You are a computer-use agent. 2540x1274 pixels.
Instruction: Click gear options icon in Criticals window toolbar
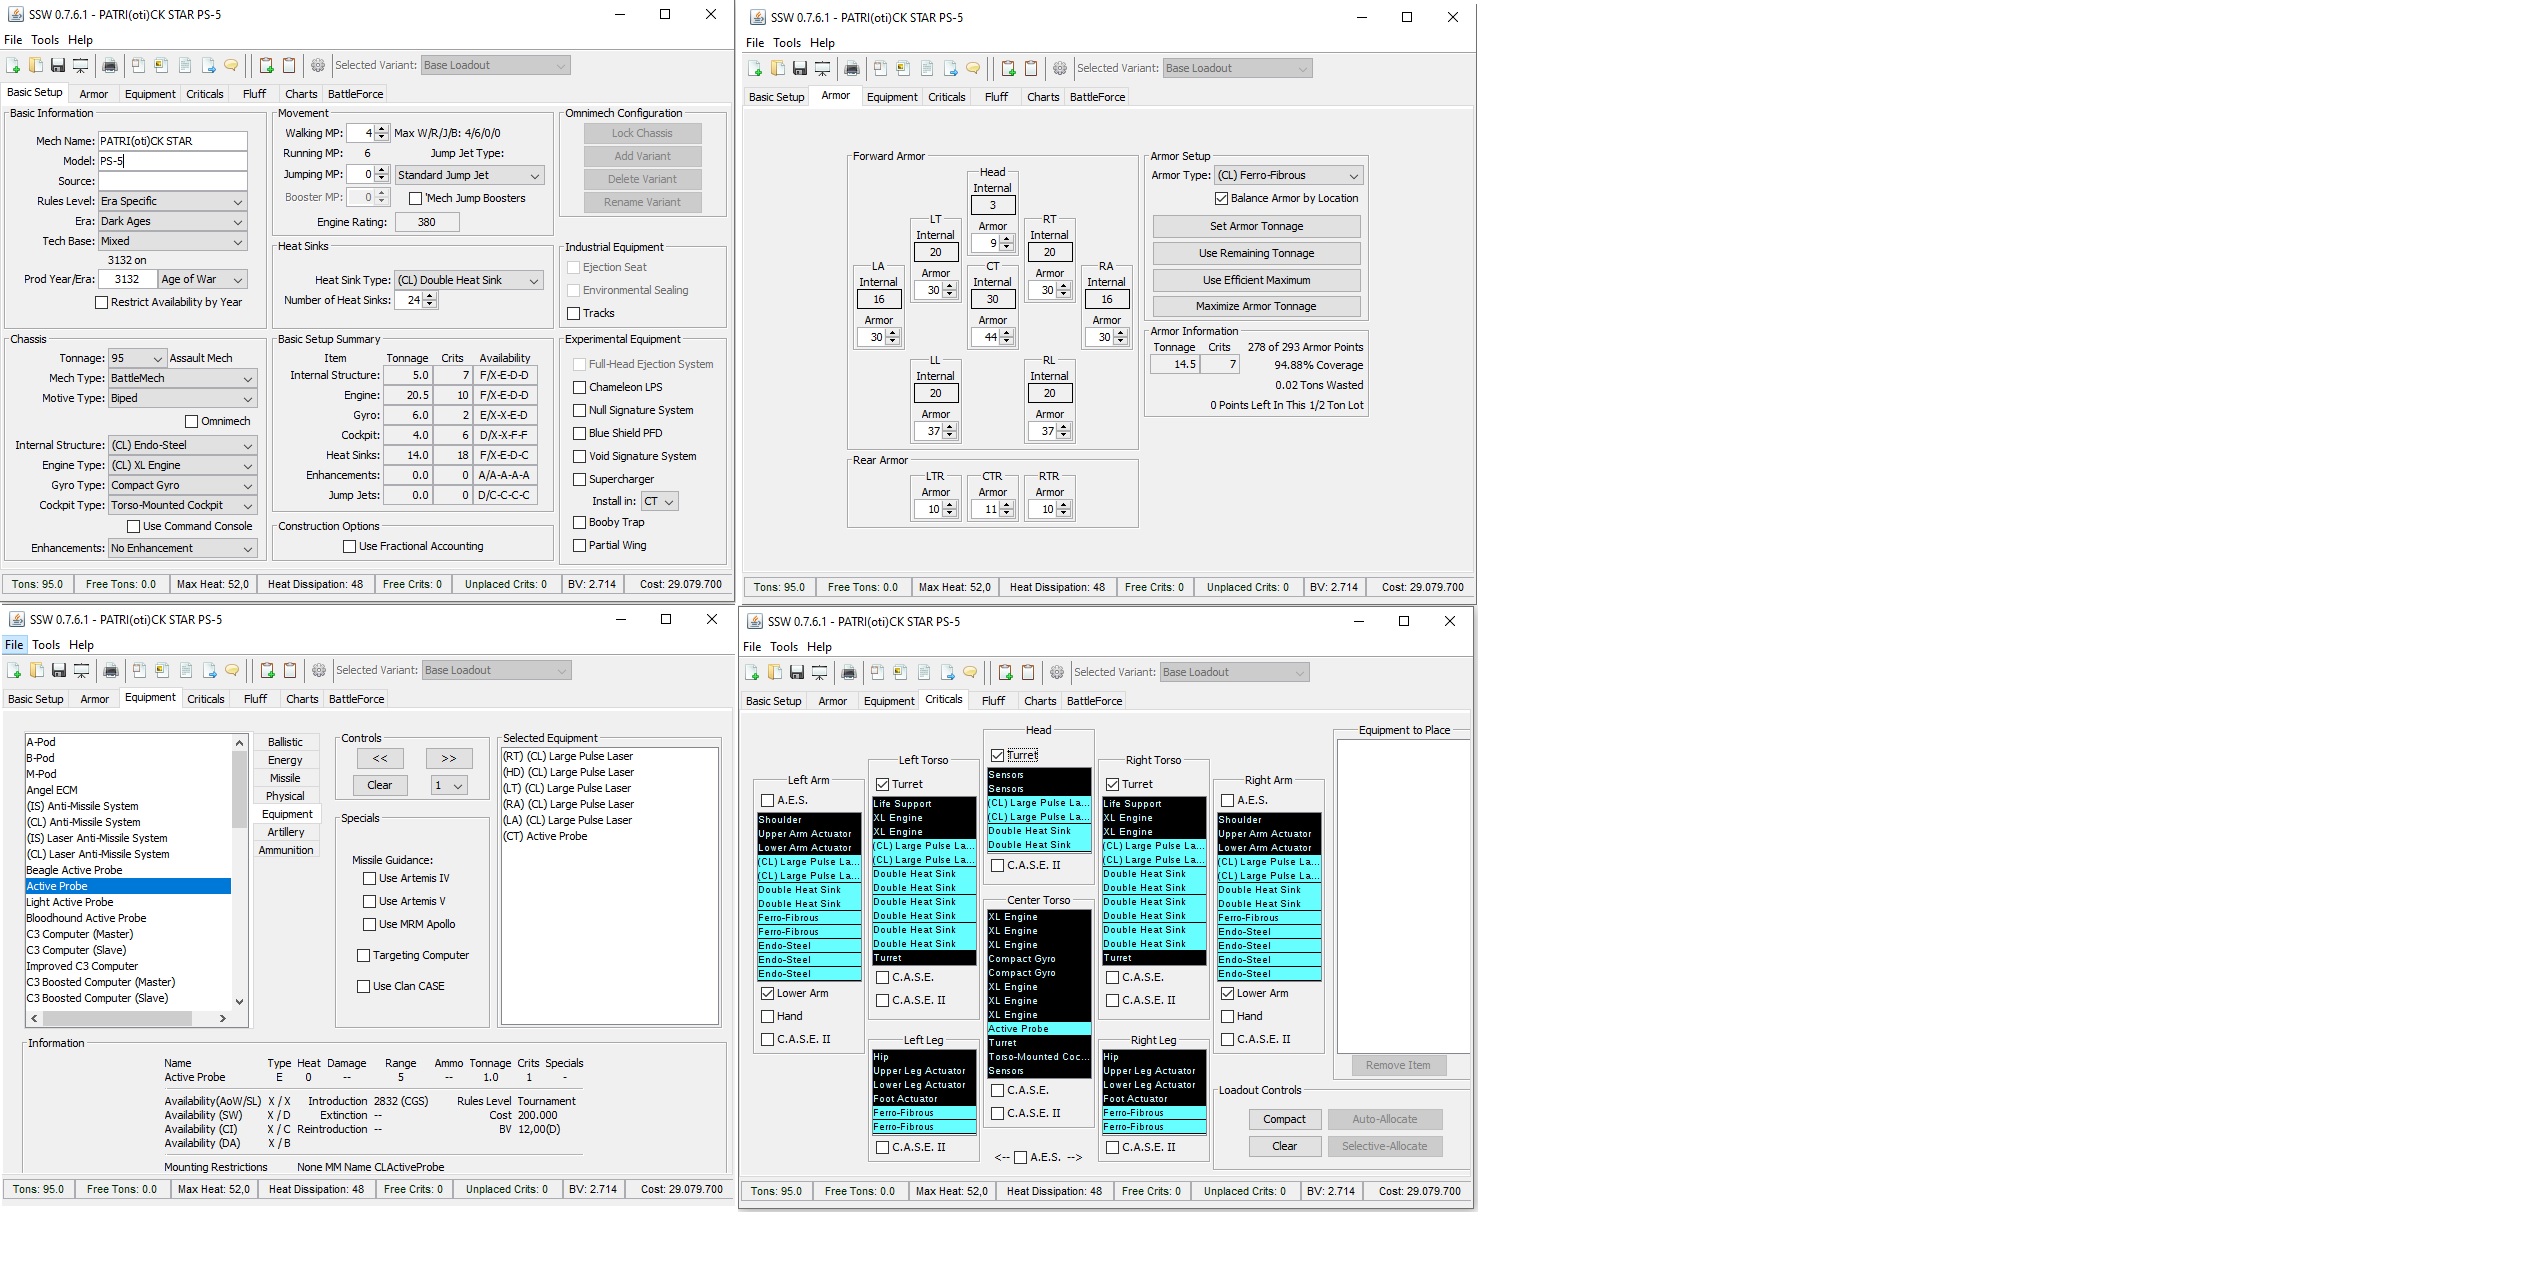[1057, 673]
